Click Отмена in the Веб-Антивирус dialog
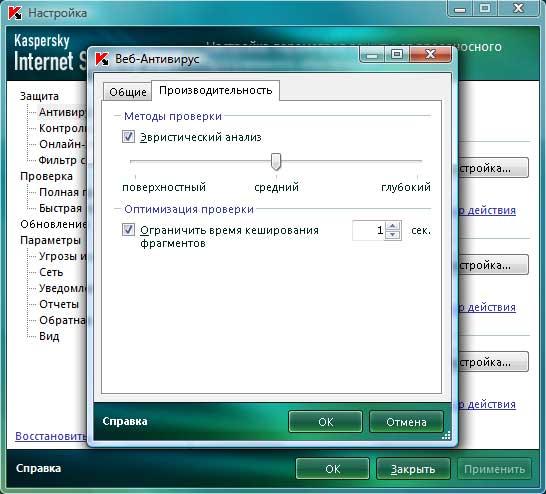 tap(406, 422)
